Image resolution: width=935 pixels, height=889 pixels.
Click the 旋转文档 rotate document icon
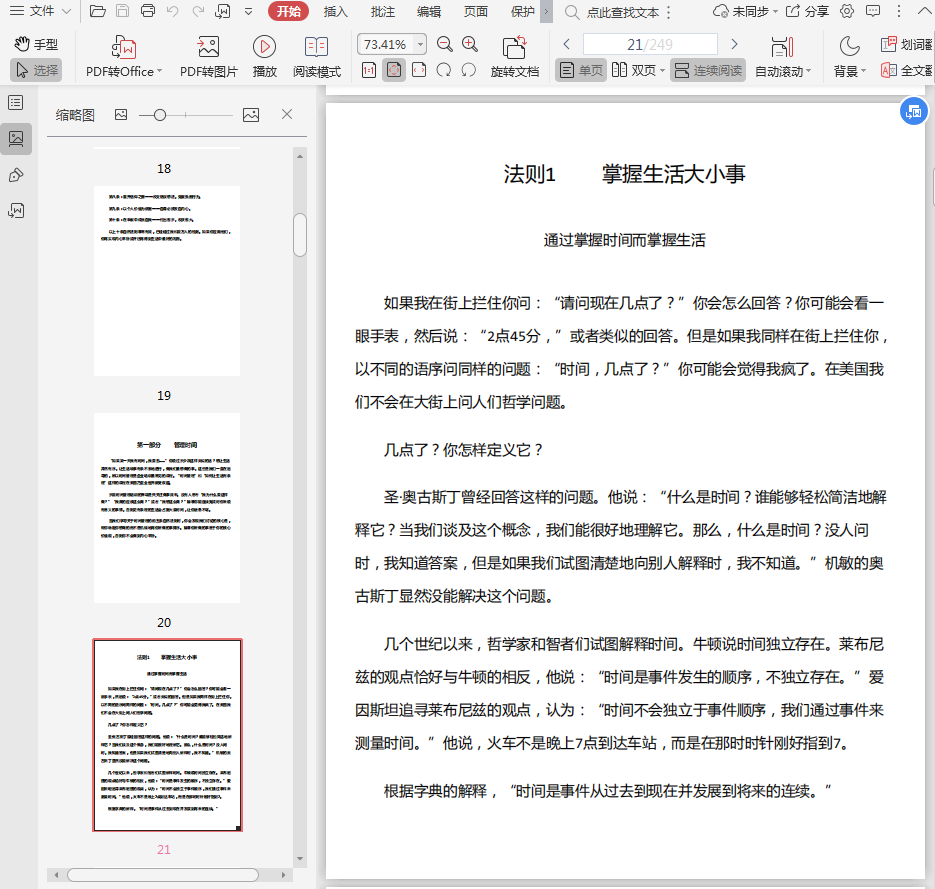[515, 47]
